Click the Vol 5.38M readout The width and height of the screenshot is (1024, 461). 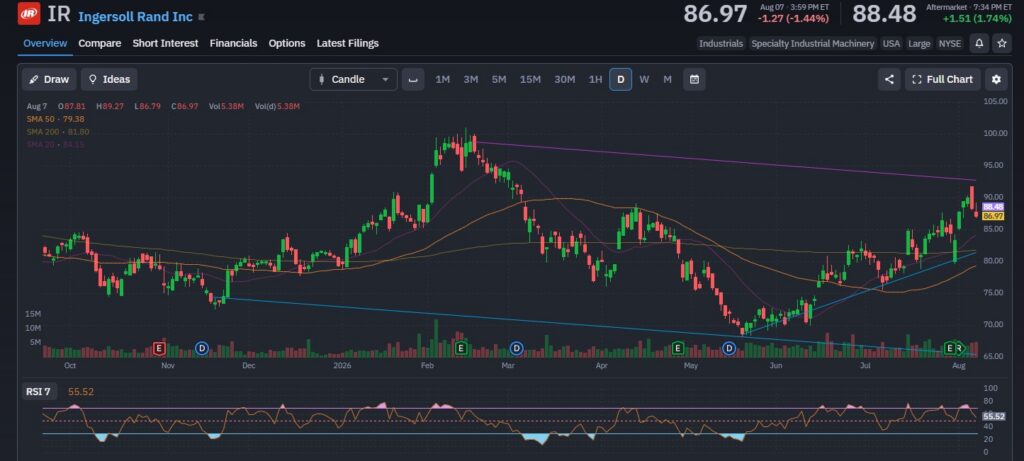pos(227,106)
